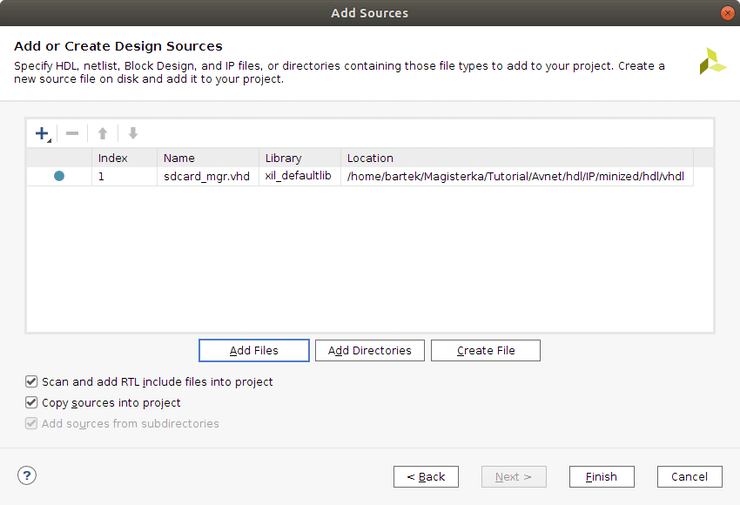Click the Xilinx logo in the header

click(x=712, y=60)
